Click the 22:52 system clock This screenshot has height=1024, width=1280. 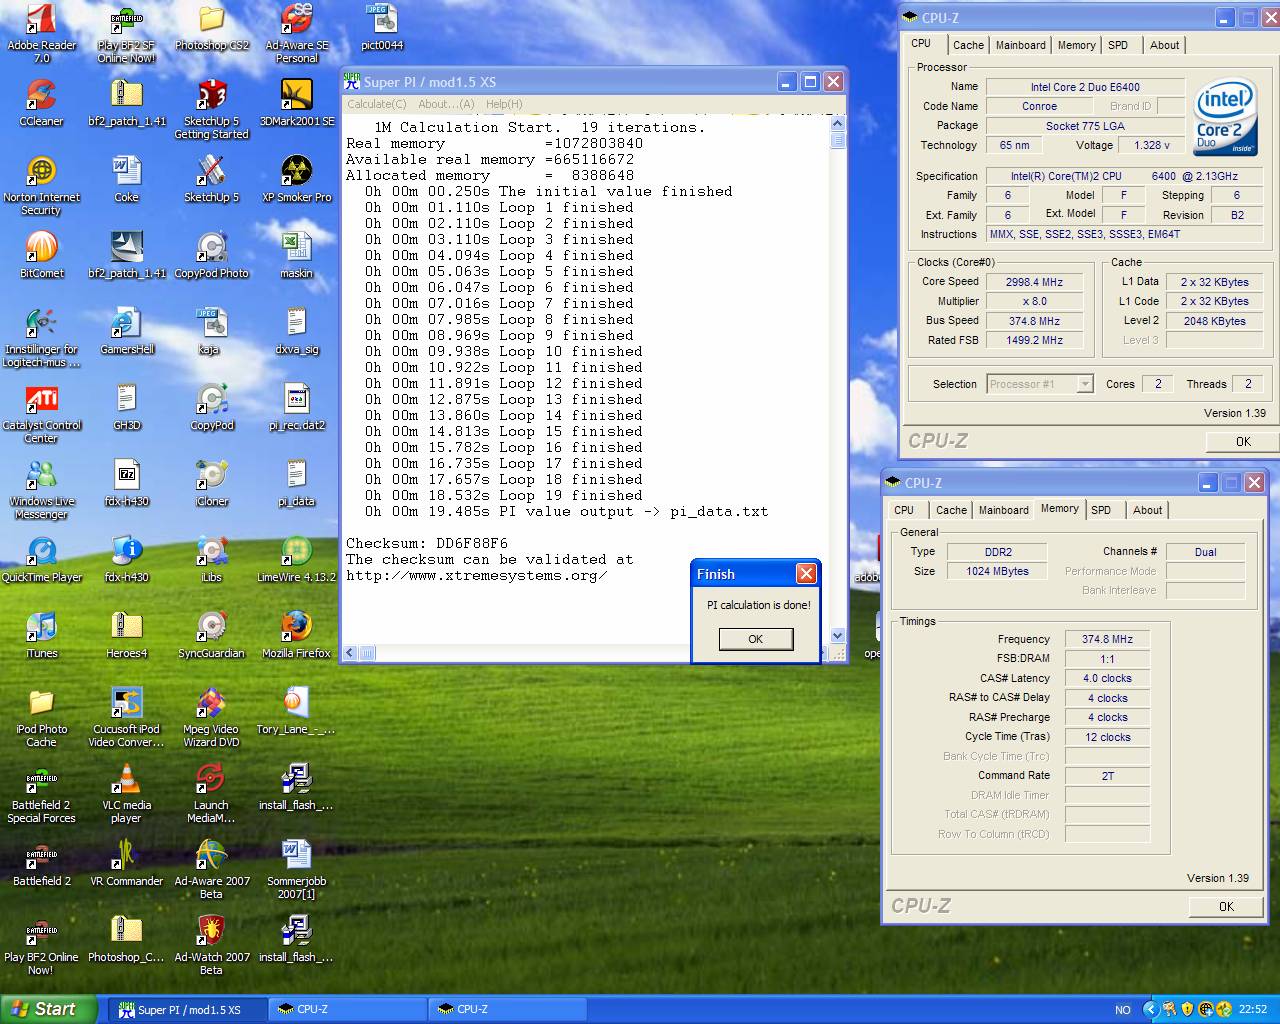point(1253,1010)
